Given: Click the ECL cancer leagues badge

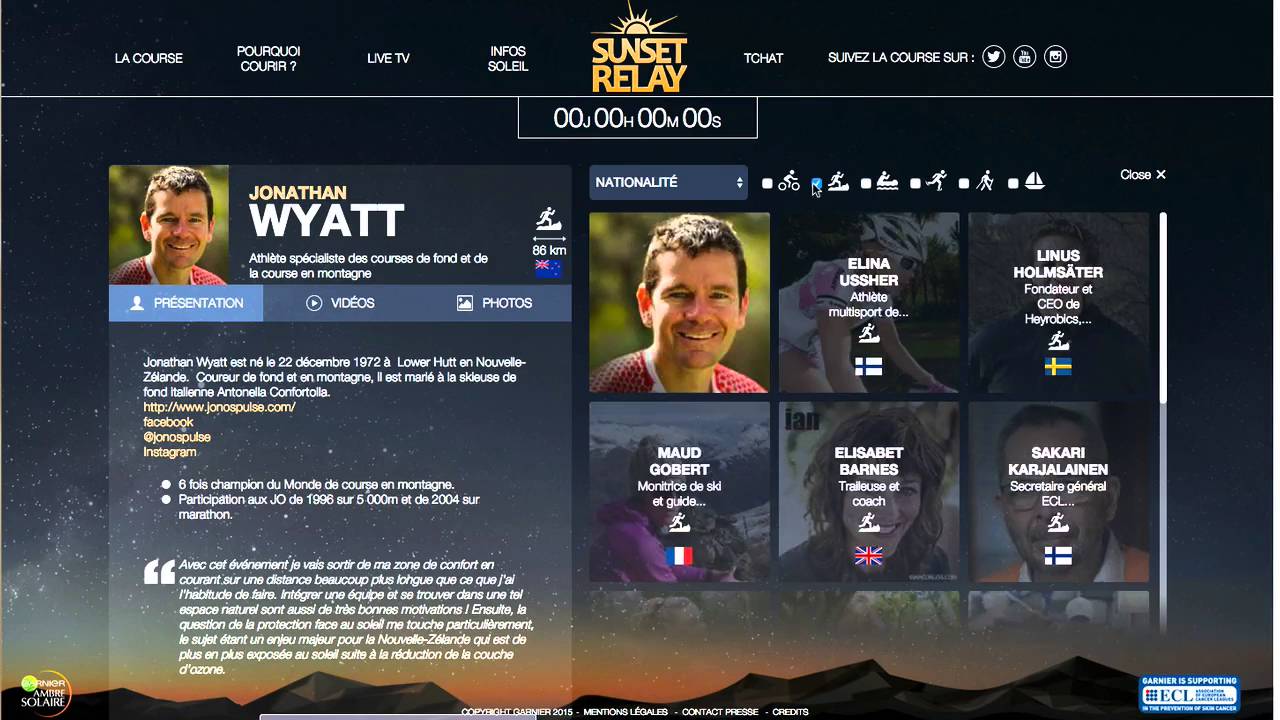Looking at the screenshot, I should coord(1189,693).
